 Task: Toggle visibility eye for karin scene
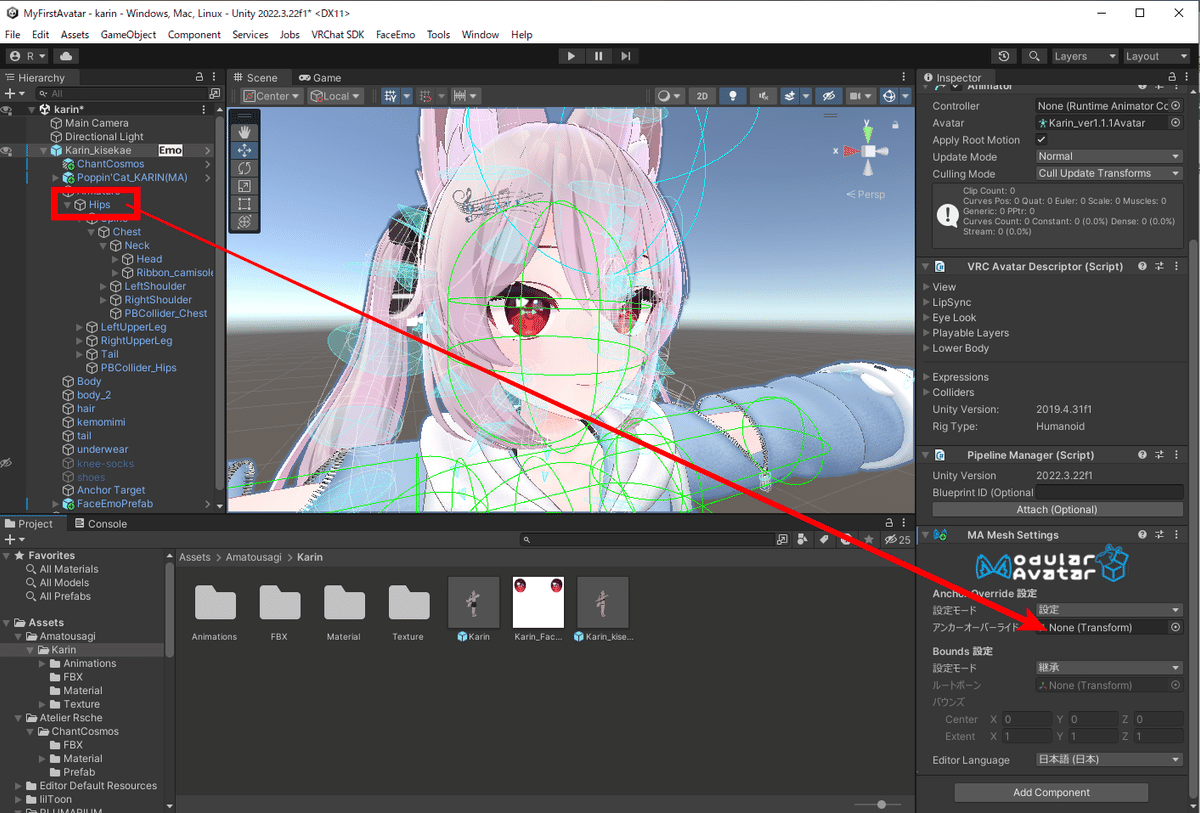pos(7,109)
